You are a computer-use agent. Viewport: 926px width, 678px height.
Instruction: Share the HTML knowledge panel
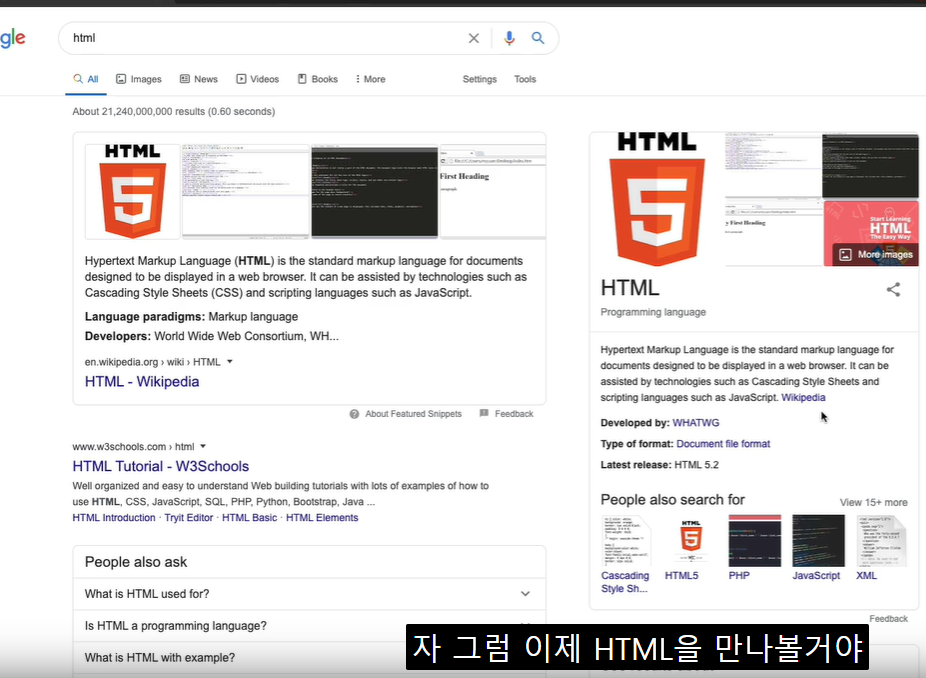(x=893, y=289)
